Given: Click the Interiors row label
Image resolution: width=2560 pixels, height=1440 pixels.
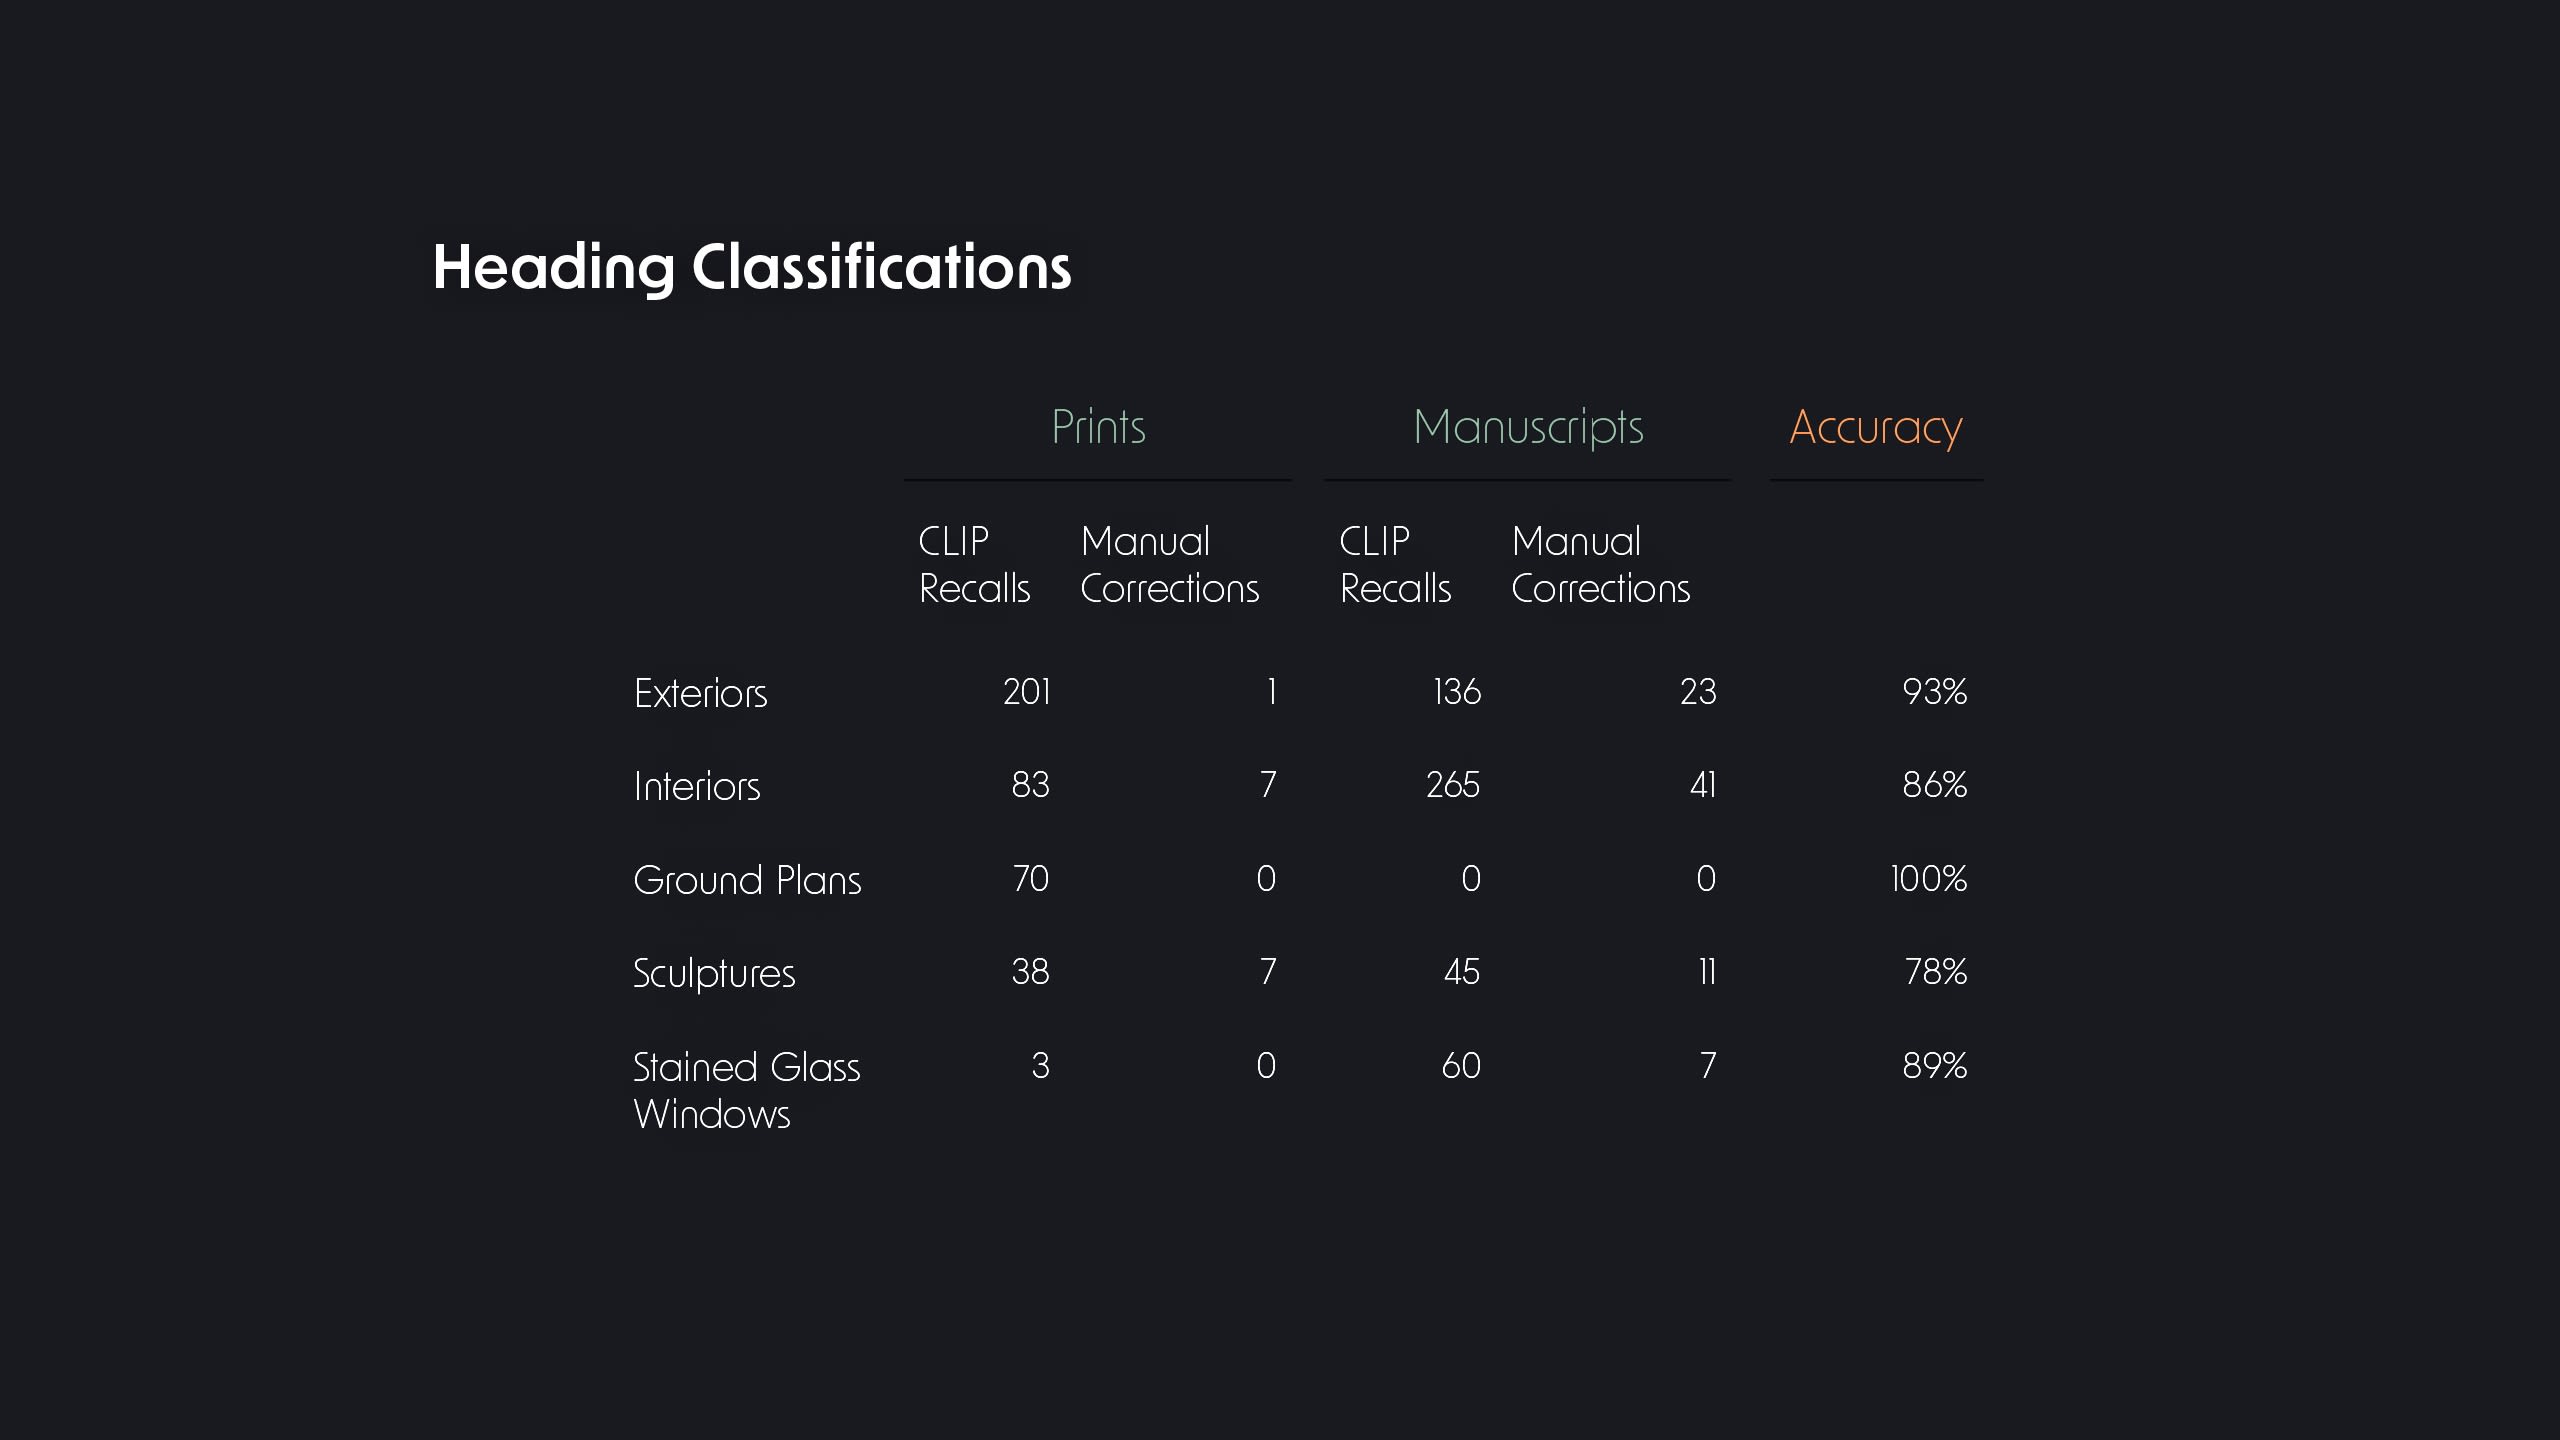Looking at the screenshot, I should pyautogui.click(x=697, y=786).
